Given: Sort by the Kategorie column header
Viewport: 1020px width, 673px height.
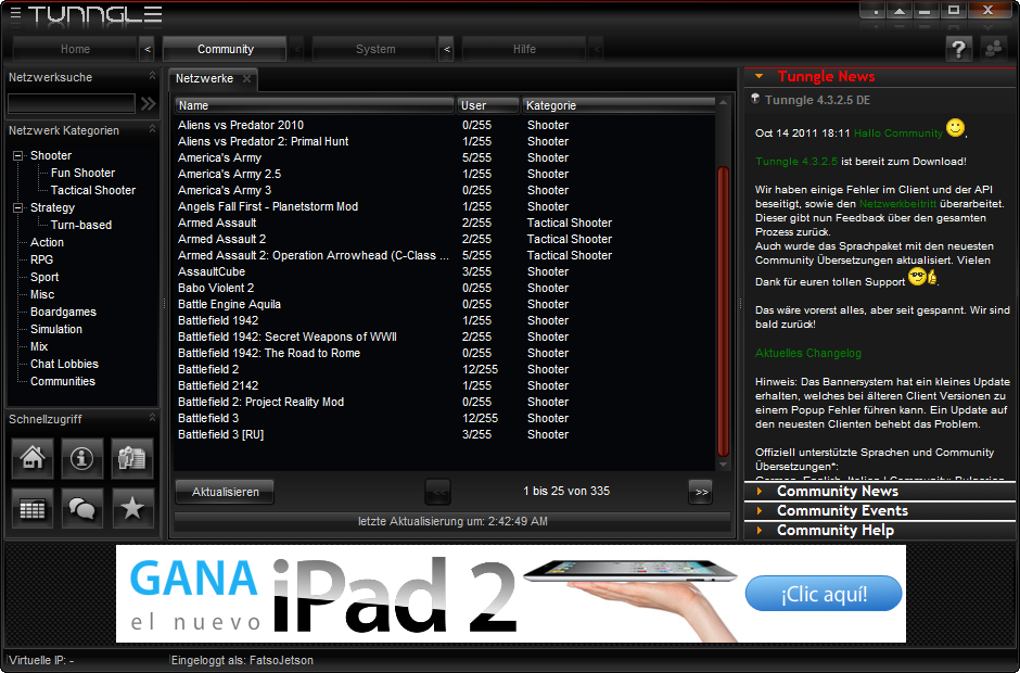Looking at the screenshot, I should point(619,105).
